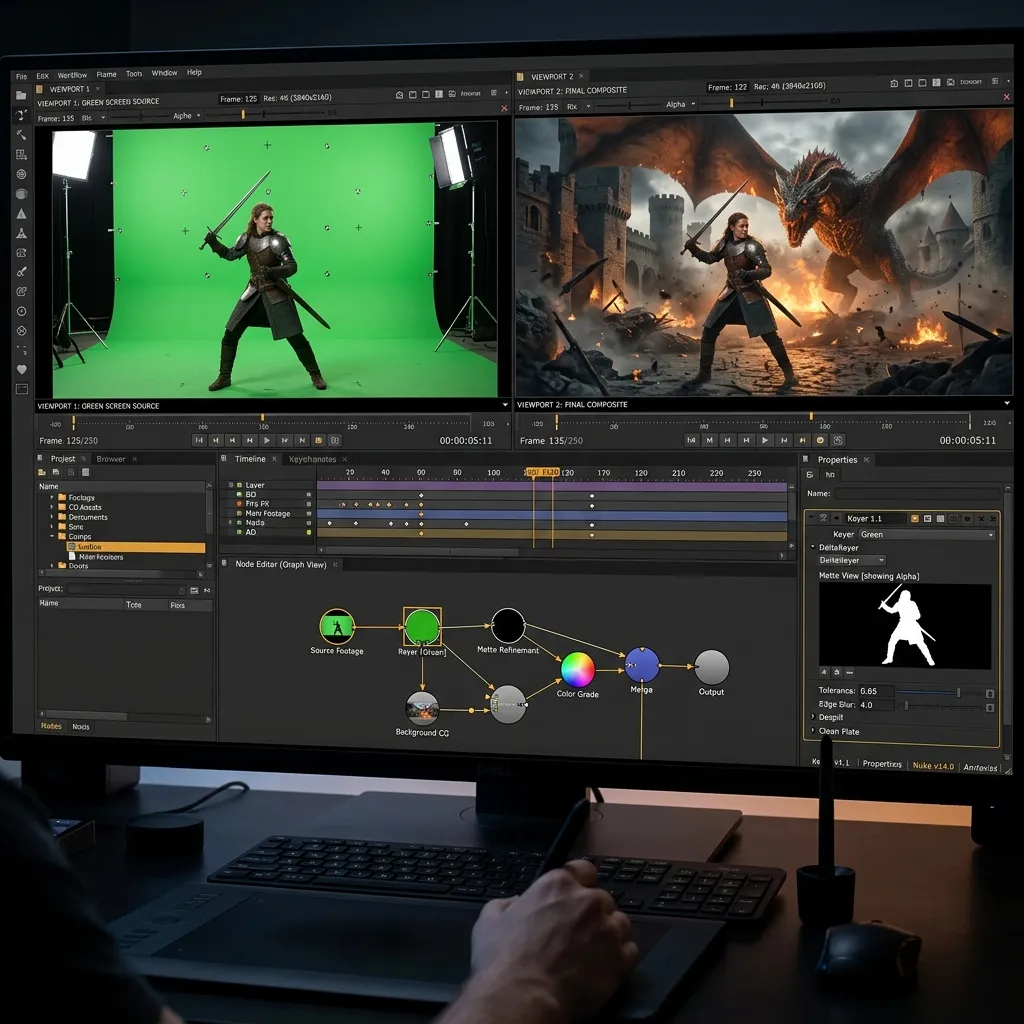Click the Nuke v14.0 status label
Image resolution: width=1024 pixels, height=1024 pixels.
tap(933, 766)
